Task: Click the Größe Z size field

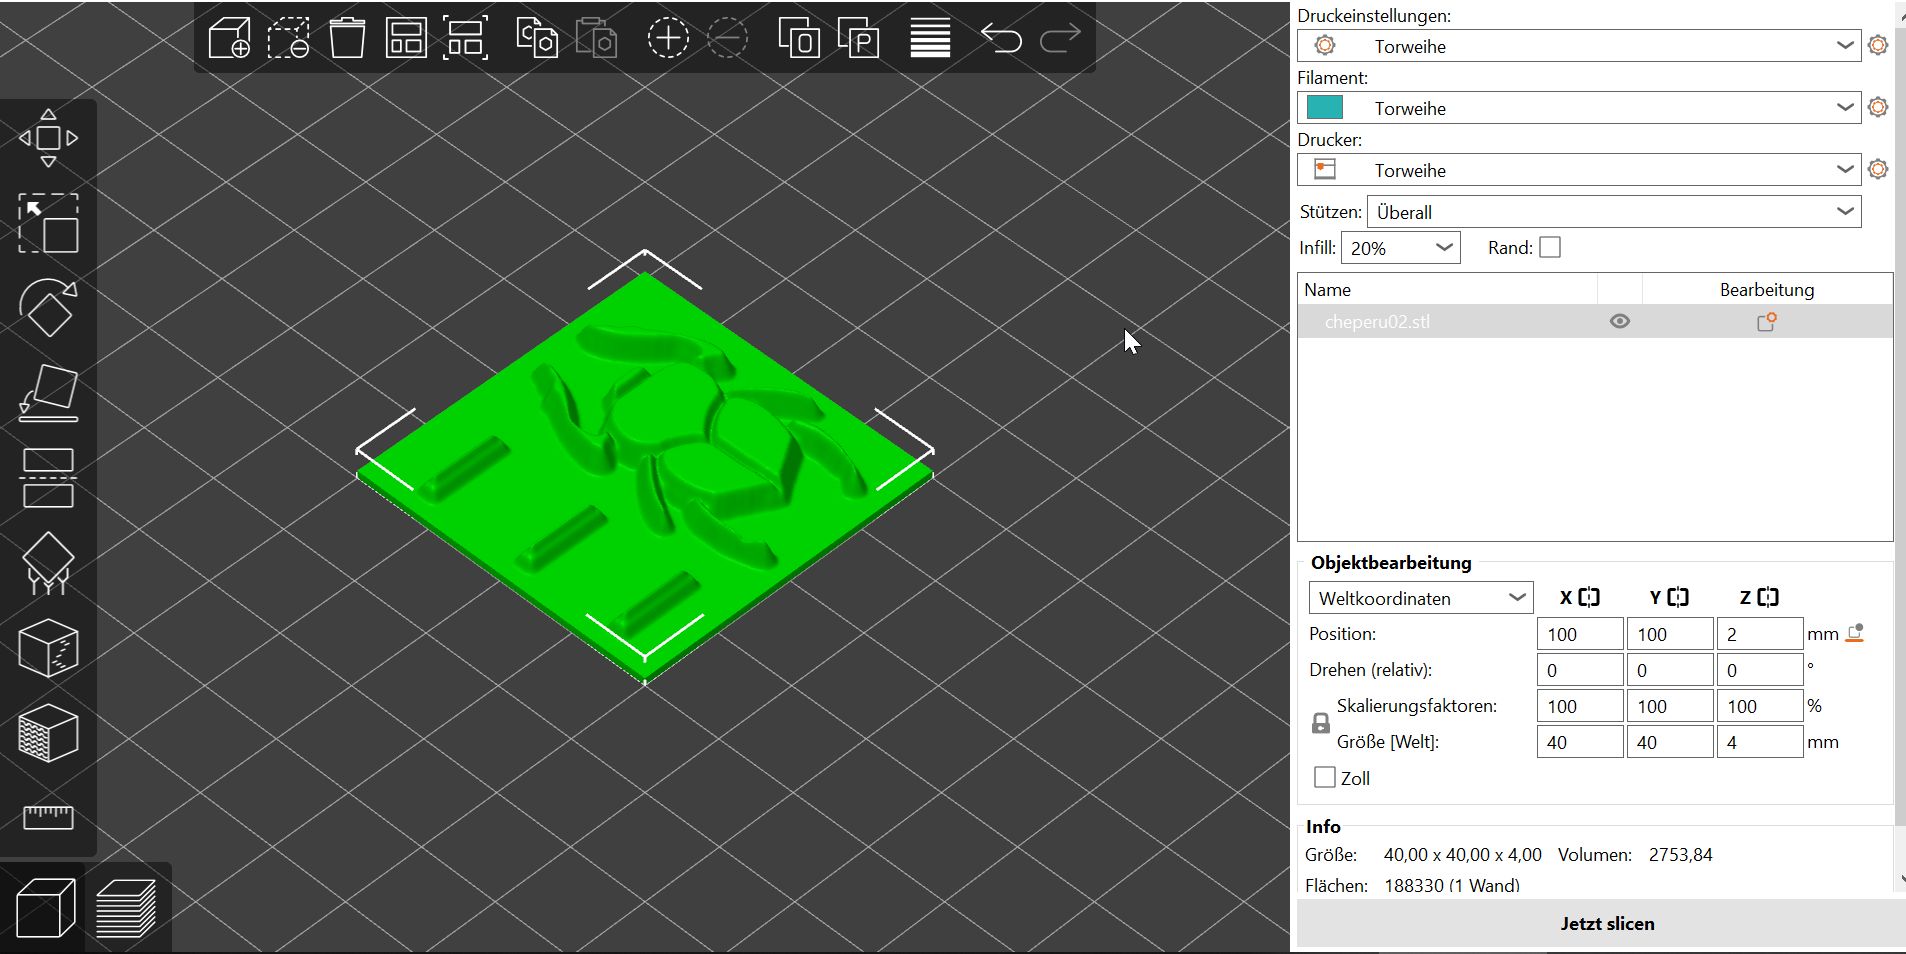Action: tap(1760, 742)
